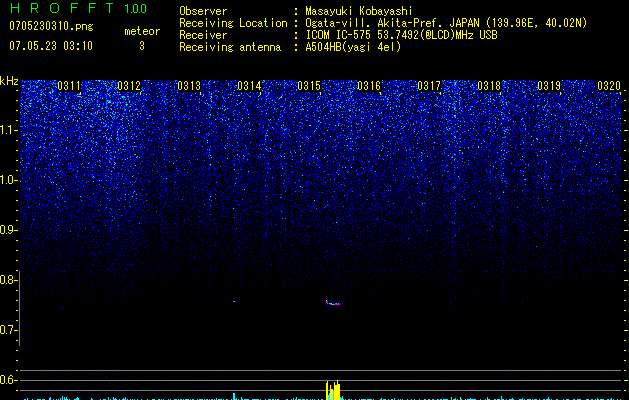Click the 0315 time marker

click(x=309, y=86)
